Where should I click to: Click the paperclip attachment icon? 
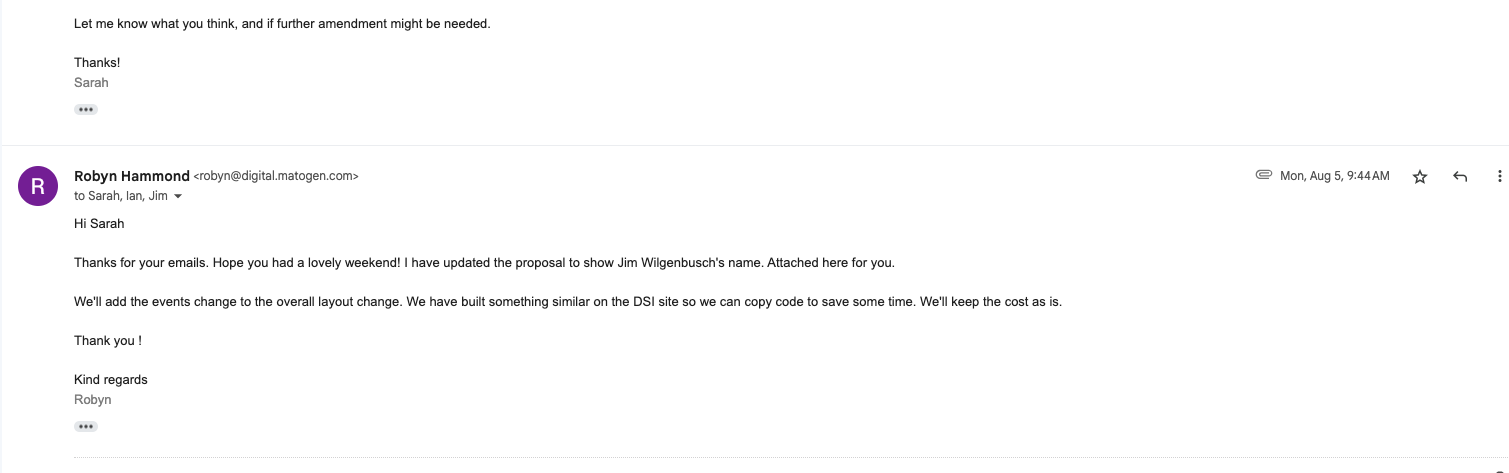click(x=1263, y=175)
